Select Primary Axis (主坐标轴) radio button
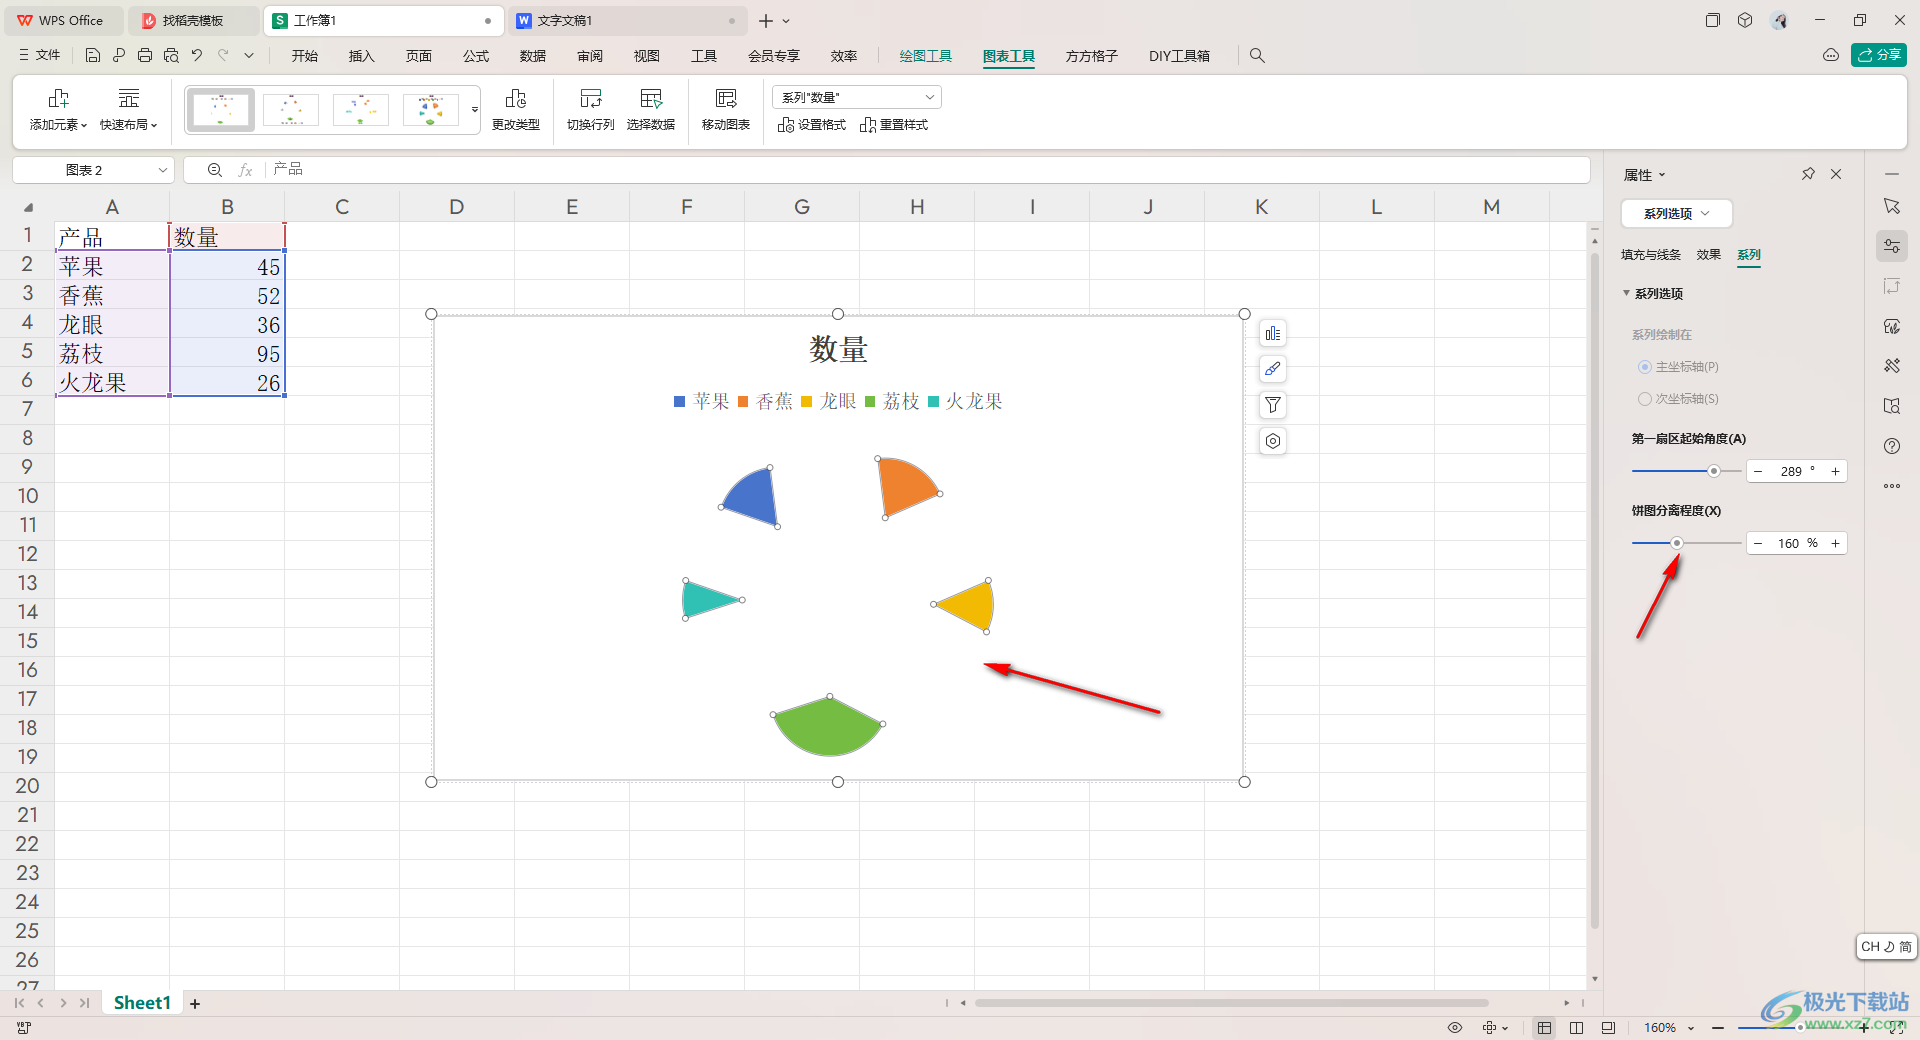Viewport: 1920px width, 1040px height. pyautogui.click(x=1645, y=367)
